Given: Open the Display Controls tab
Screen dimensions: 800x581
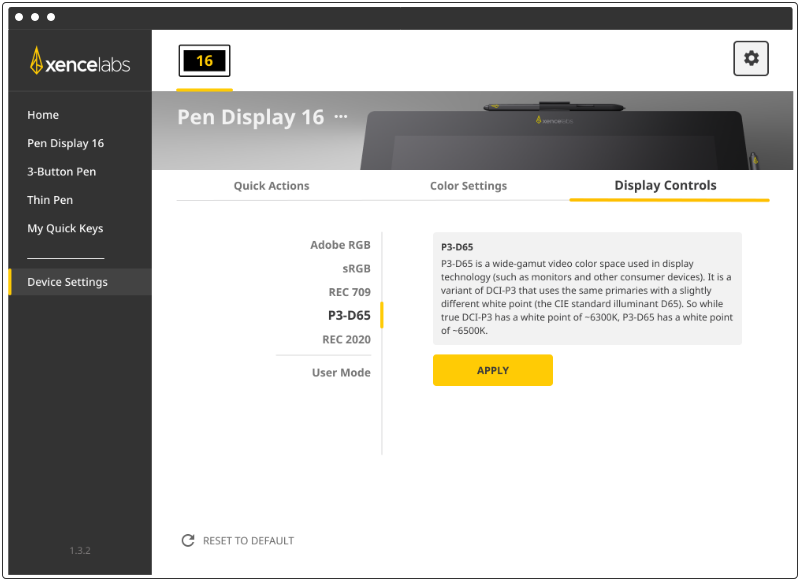Looking at the screenshot, I should (665, 186).
